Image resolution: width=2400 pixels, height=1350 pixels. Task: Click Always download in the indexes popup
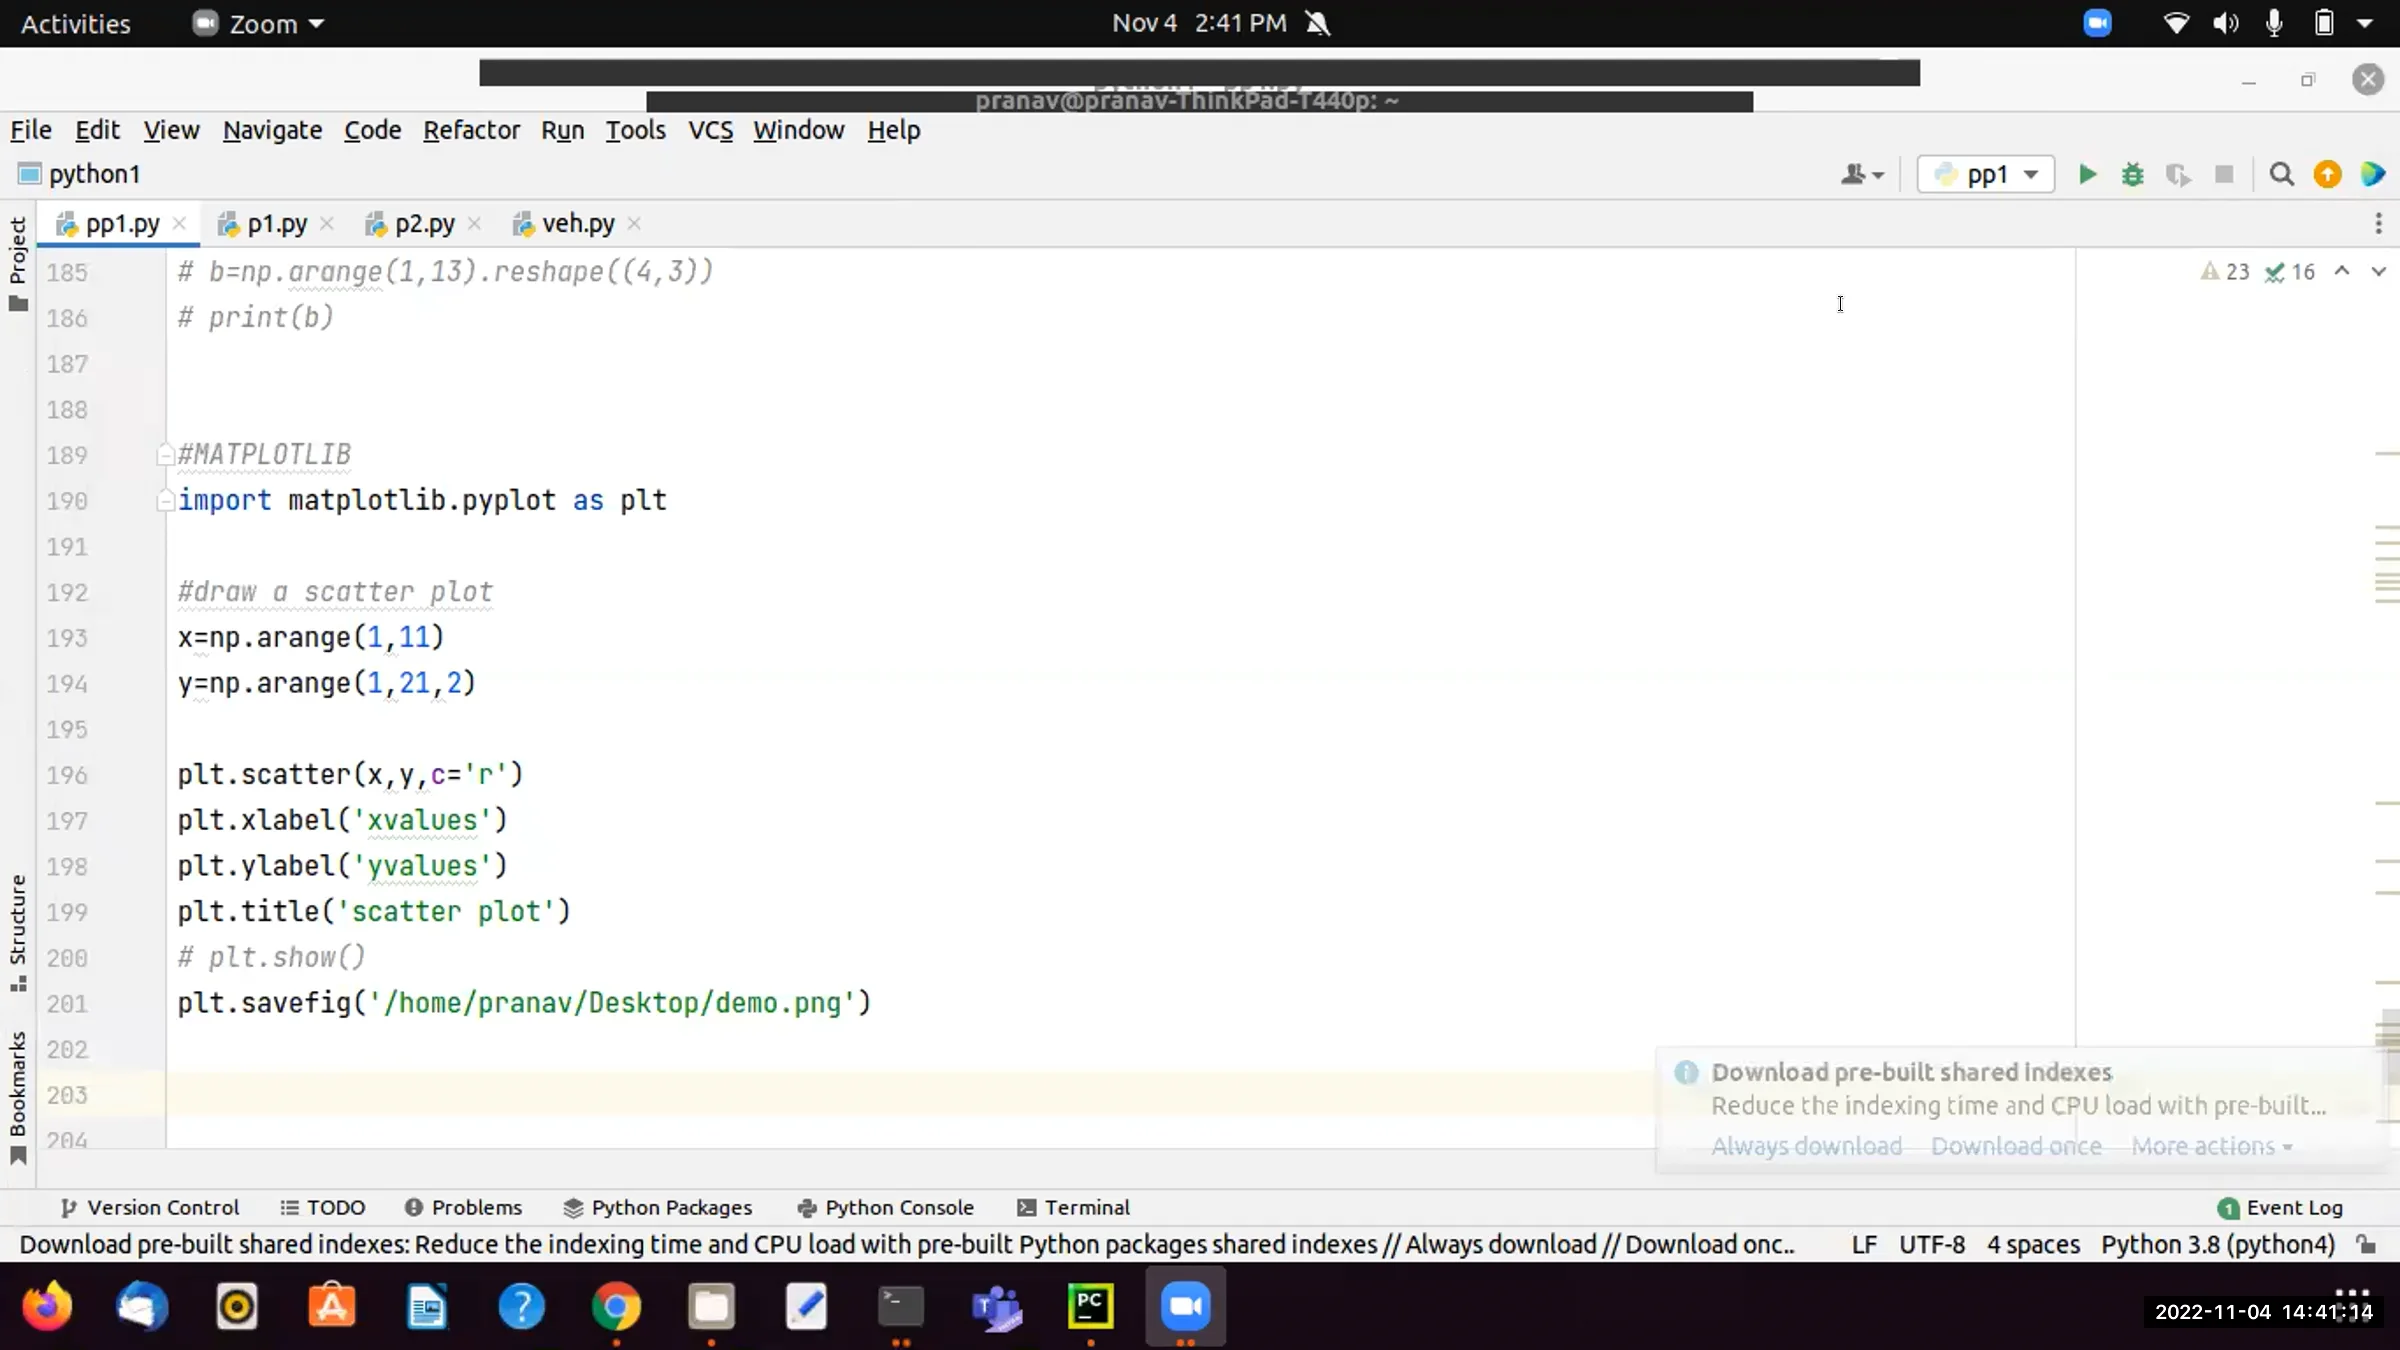point(1805,1146)
